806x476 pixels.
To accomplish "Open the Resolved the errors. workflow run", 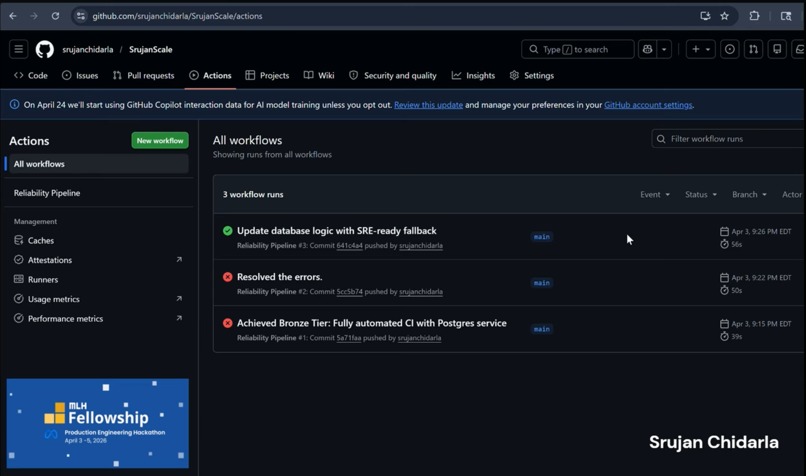I will (280, 277).
